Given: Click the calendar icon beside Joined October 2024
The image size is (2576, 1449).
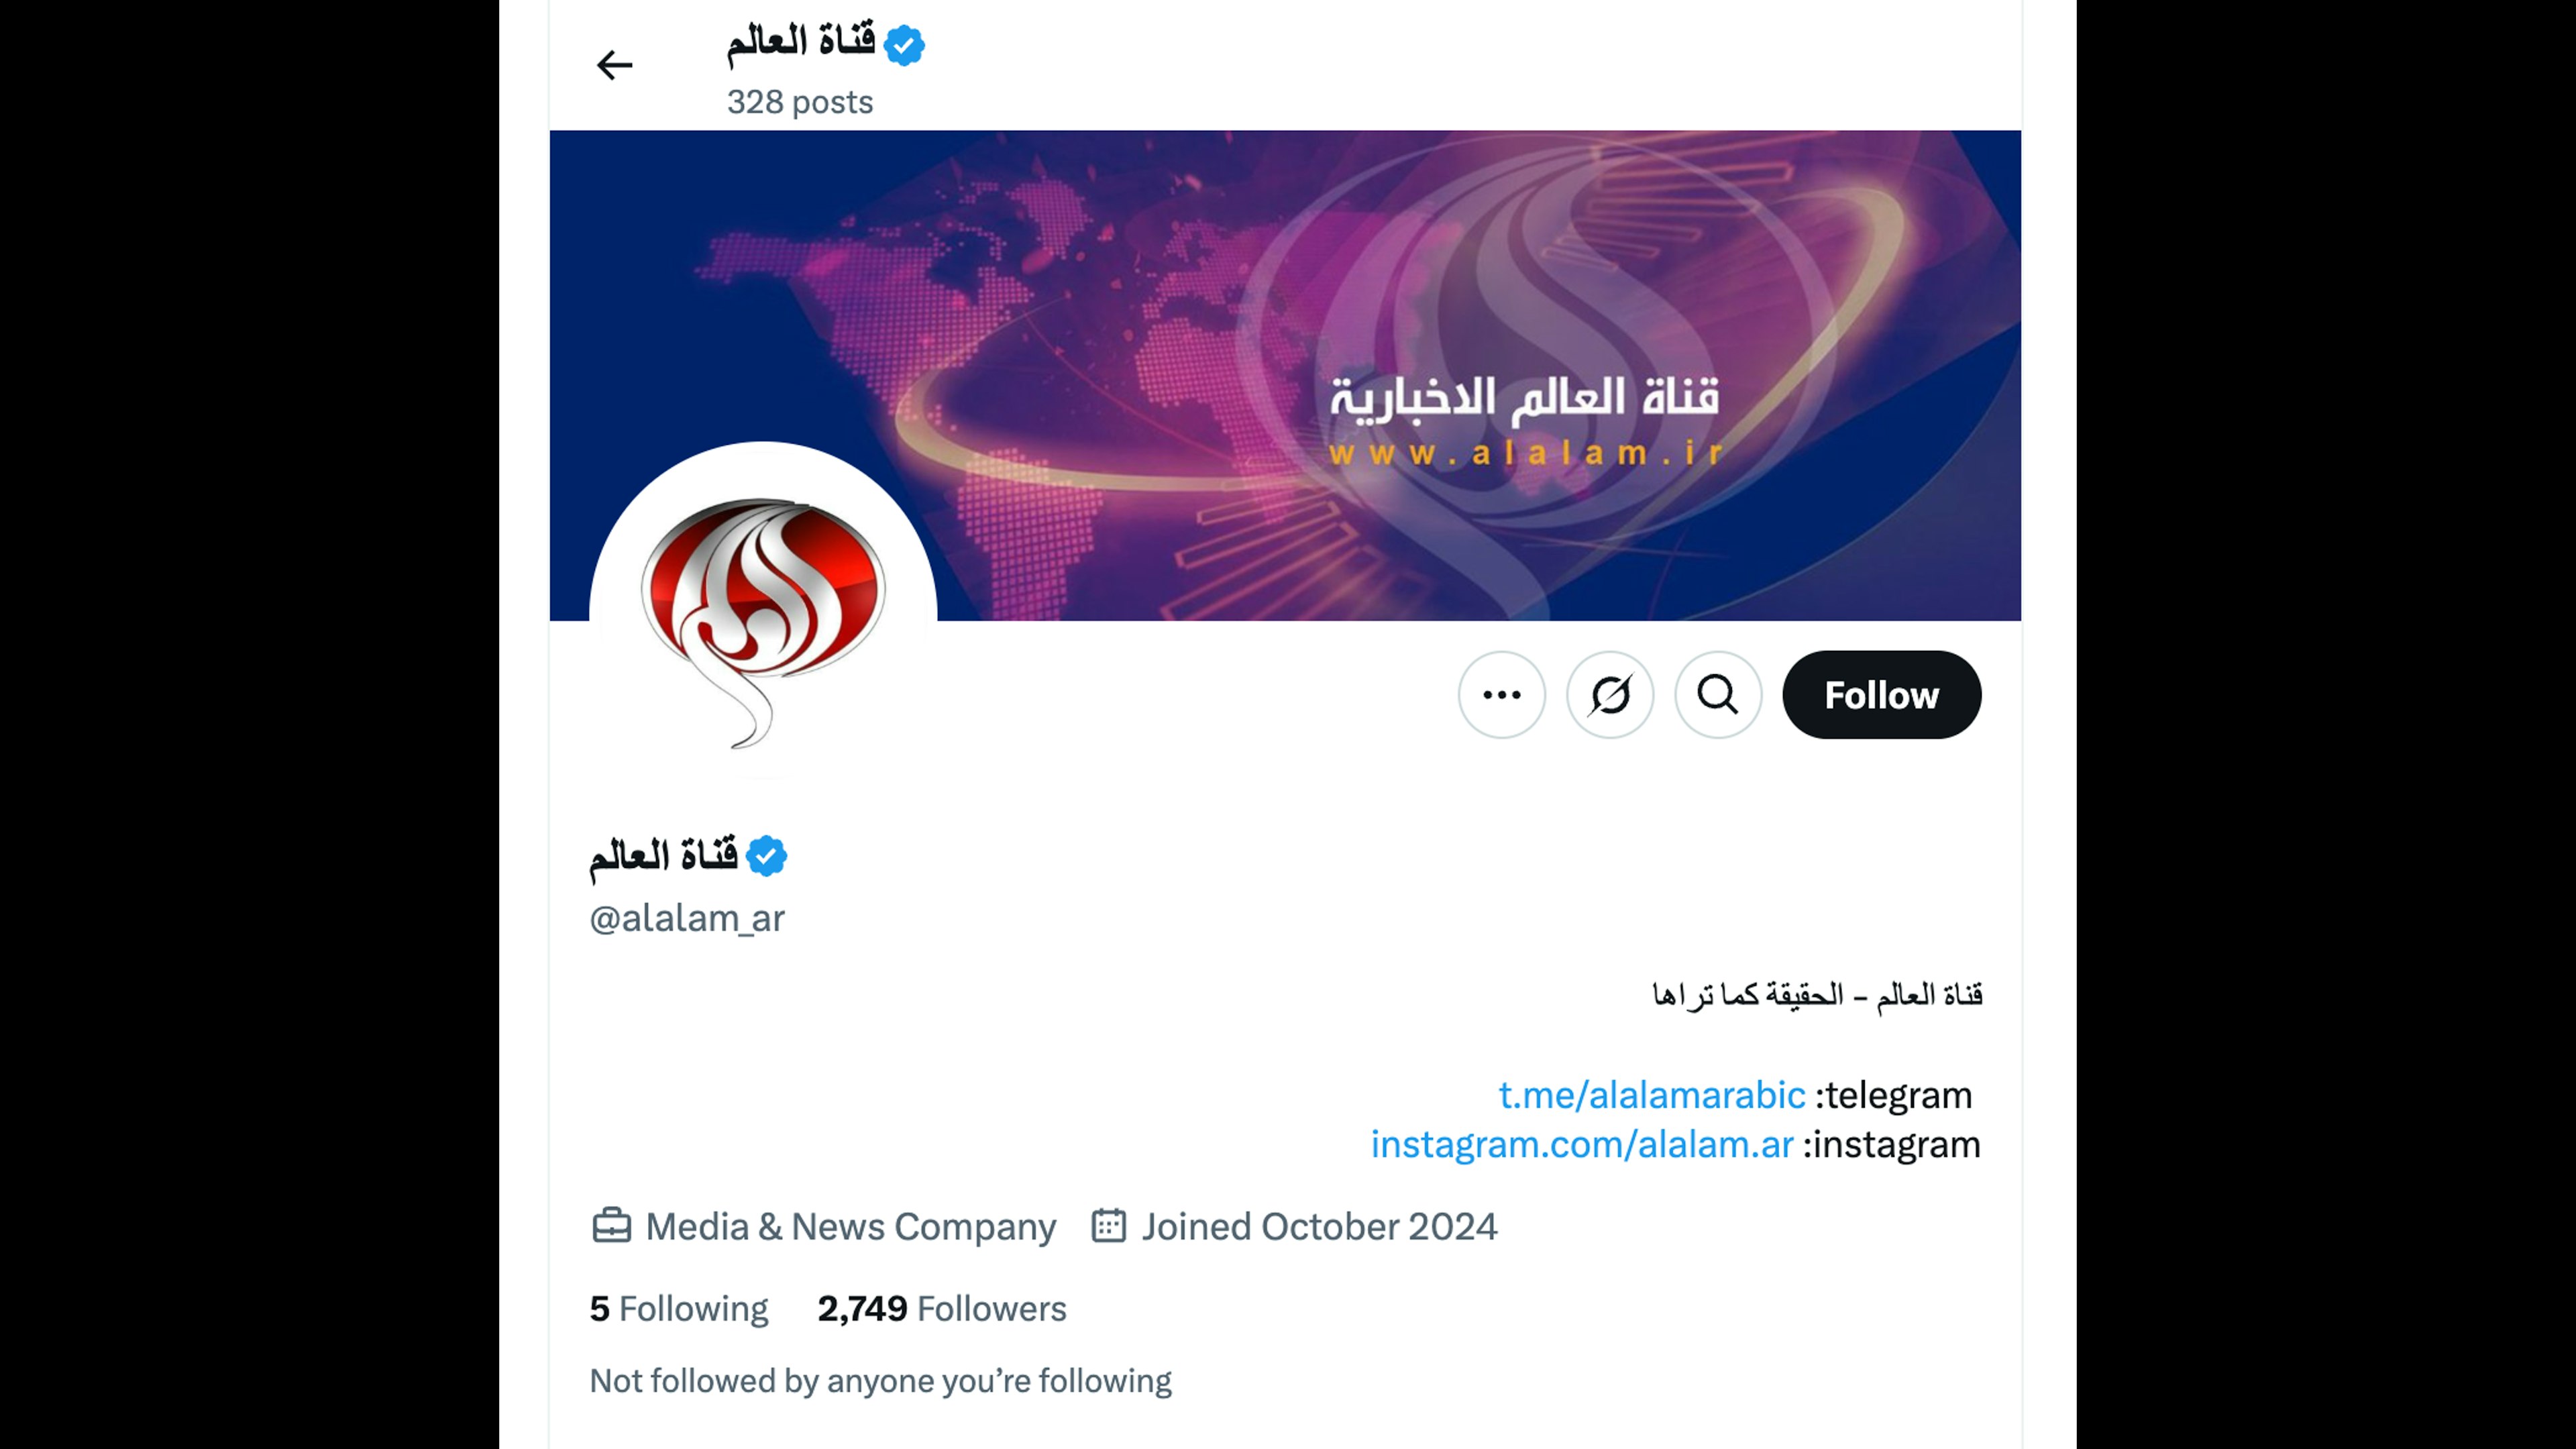Looking at the screenshot, I should 1108,1226.
